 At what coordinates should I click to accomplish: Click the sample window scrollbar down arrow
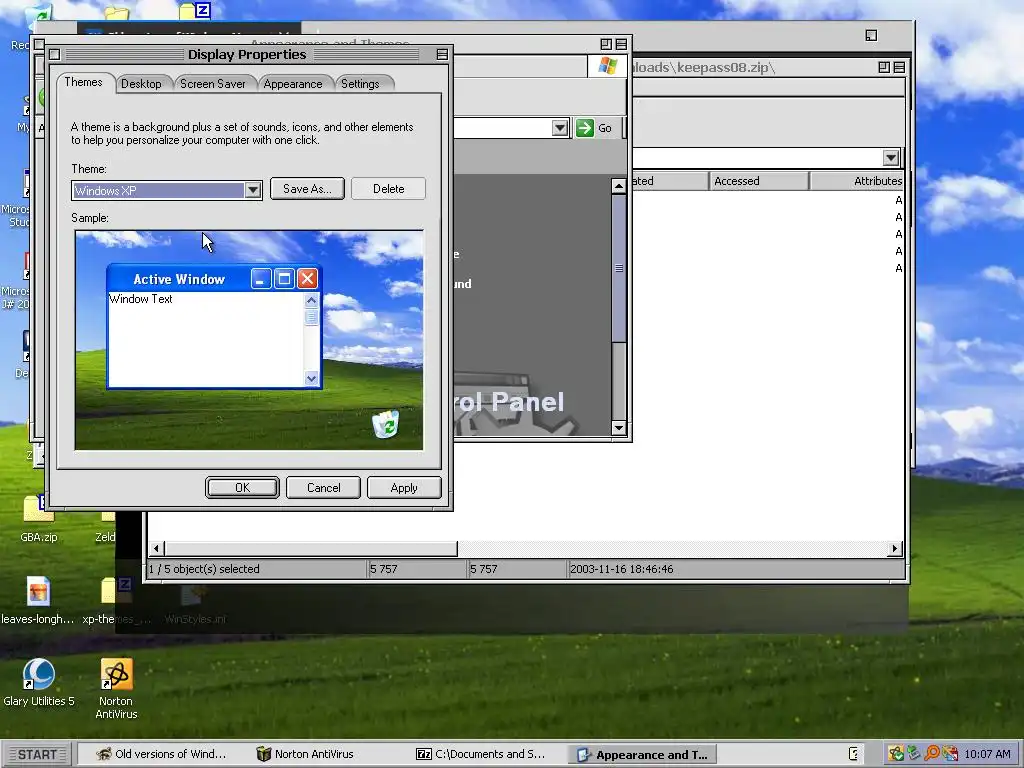click(311, 378)
